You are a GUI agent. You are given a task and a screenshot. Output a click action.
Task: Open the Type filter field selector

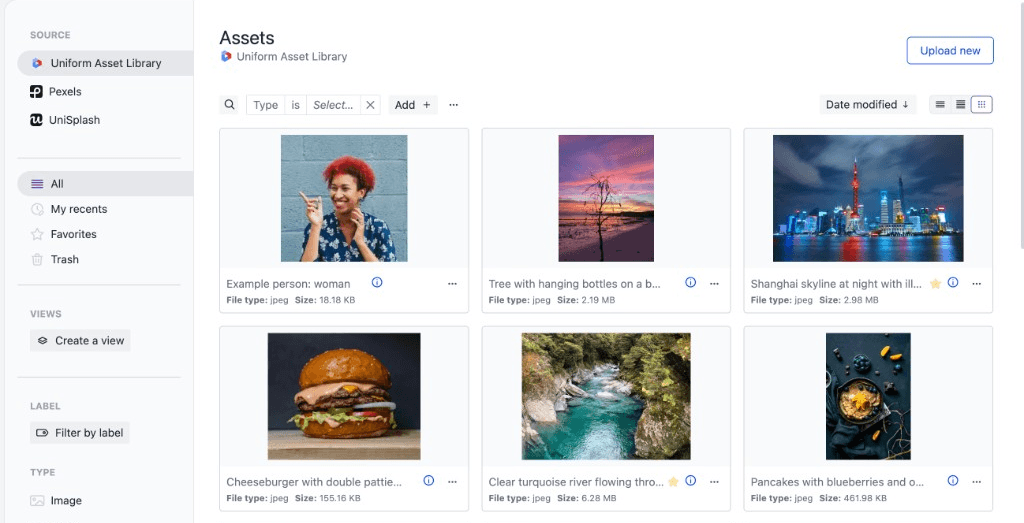(265, 105)
